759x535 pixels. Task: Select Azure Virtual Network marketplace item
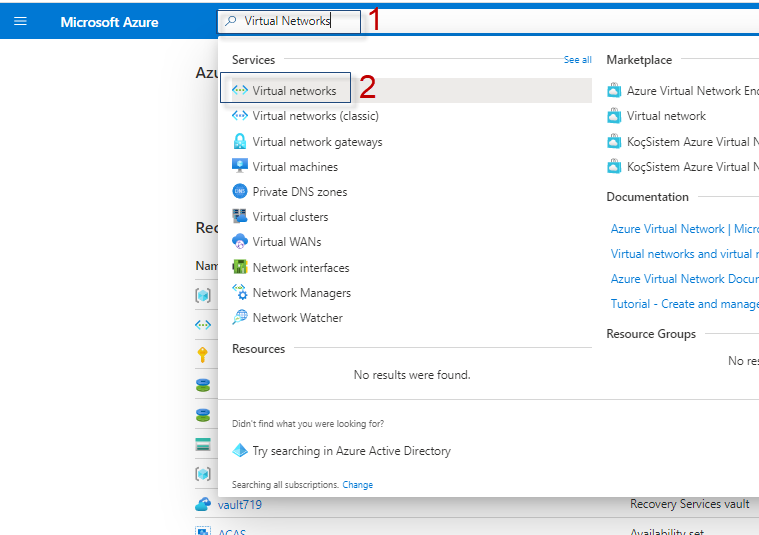[x=693, y=91]
